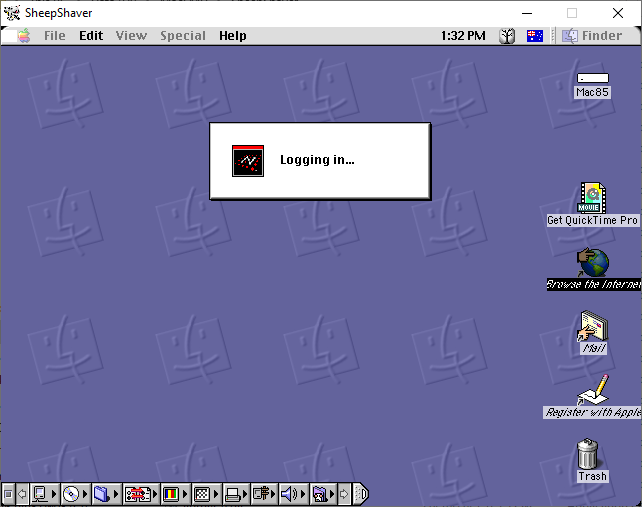Viewport: 642px width, 507px height.
Task: Expand arrow beside the CD disc icon
Action: pos(85,494)
